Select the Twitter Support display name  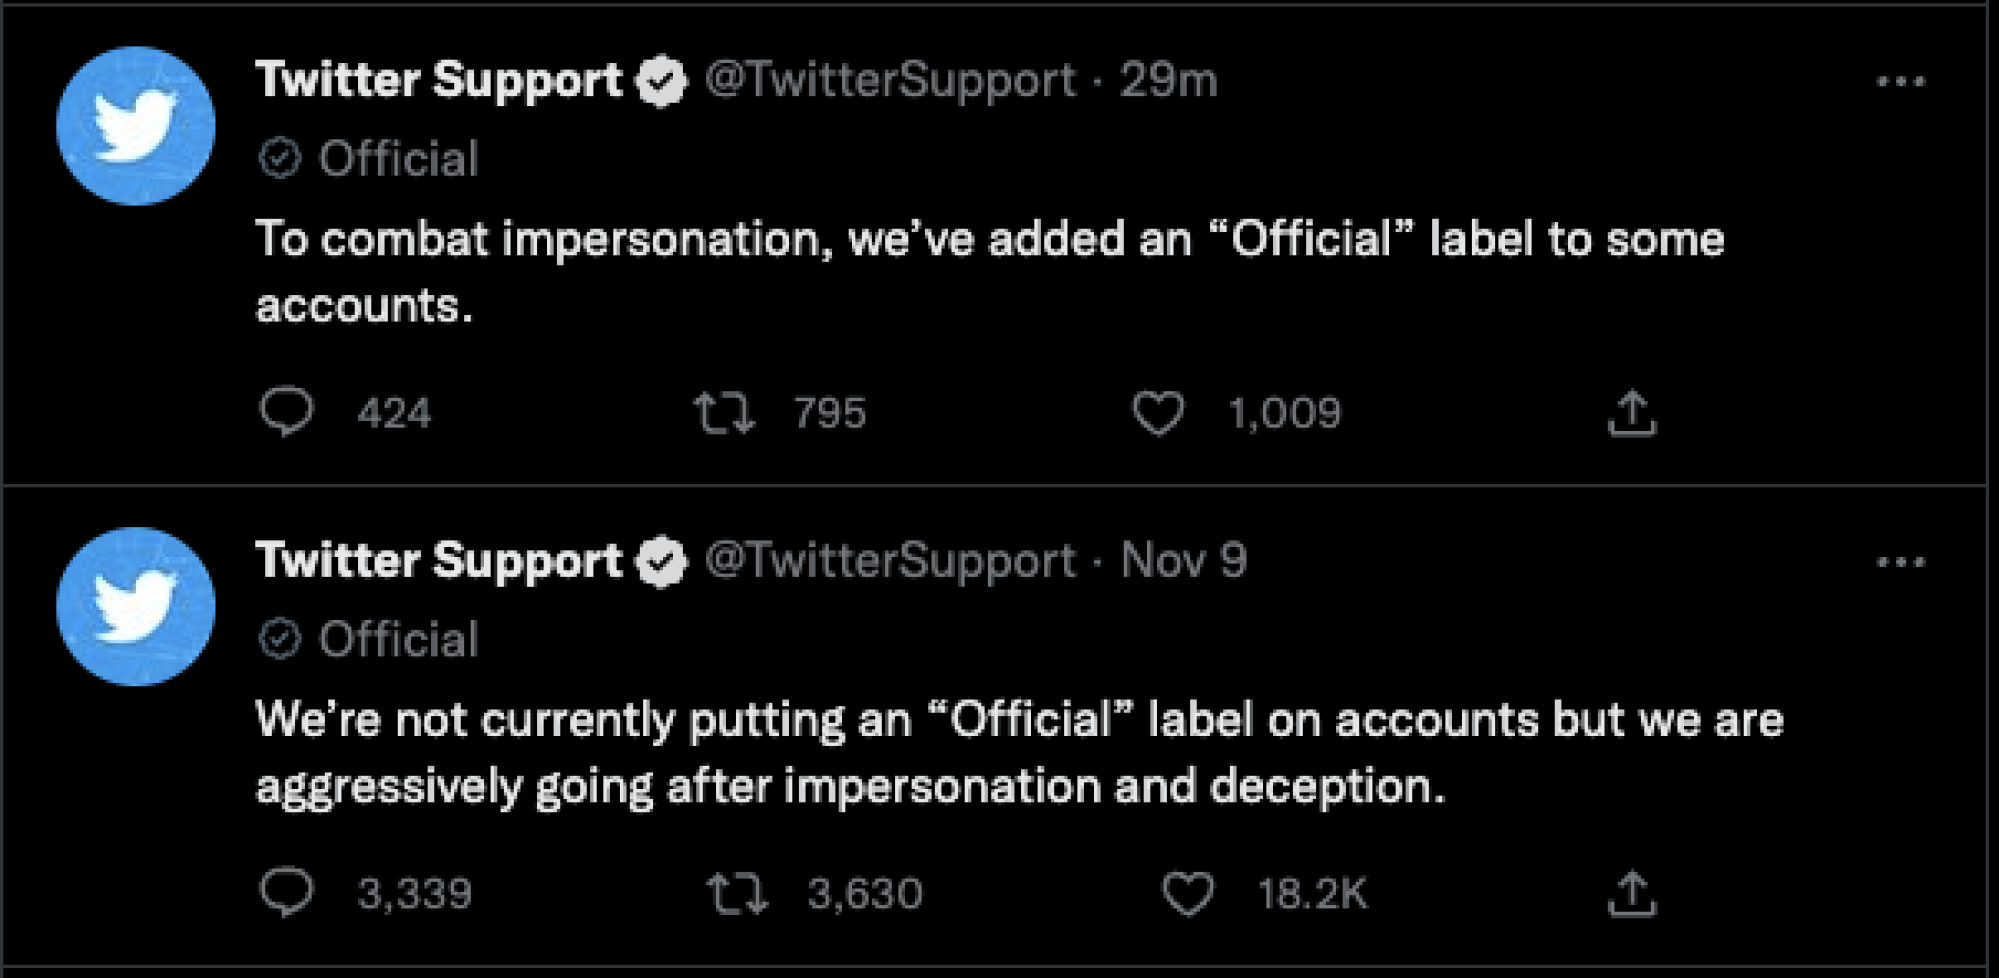click(x=435, y=80)
